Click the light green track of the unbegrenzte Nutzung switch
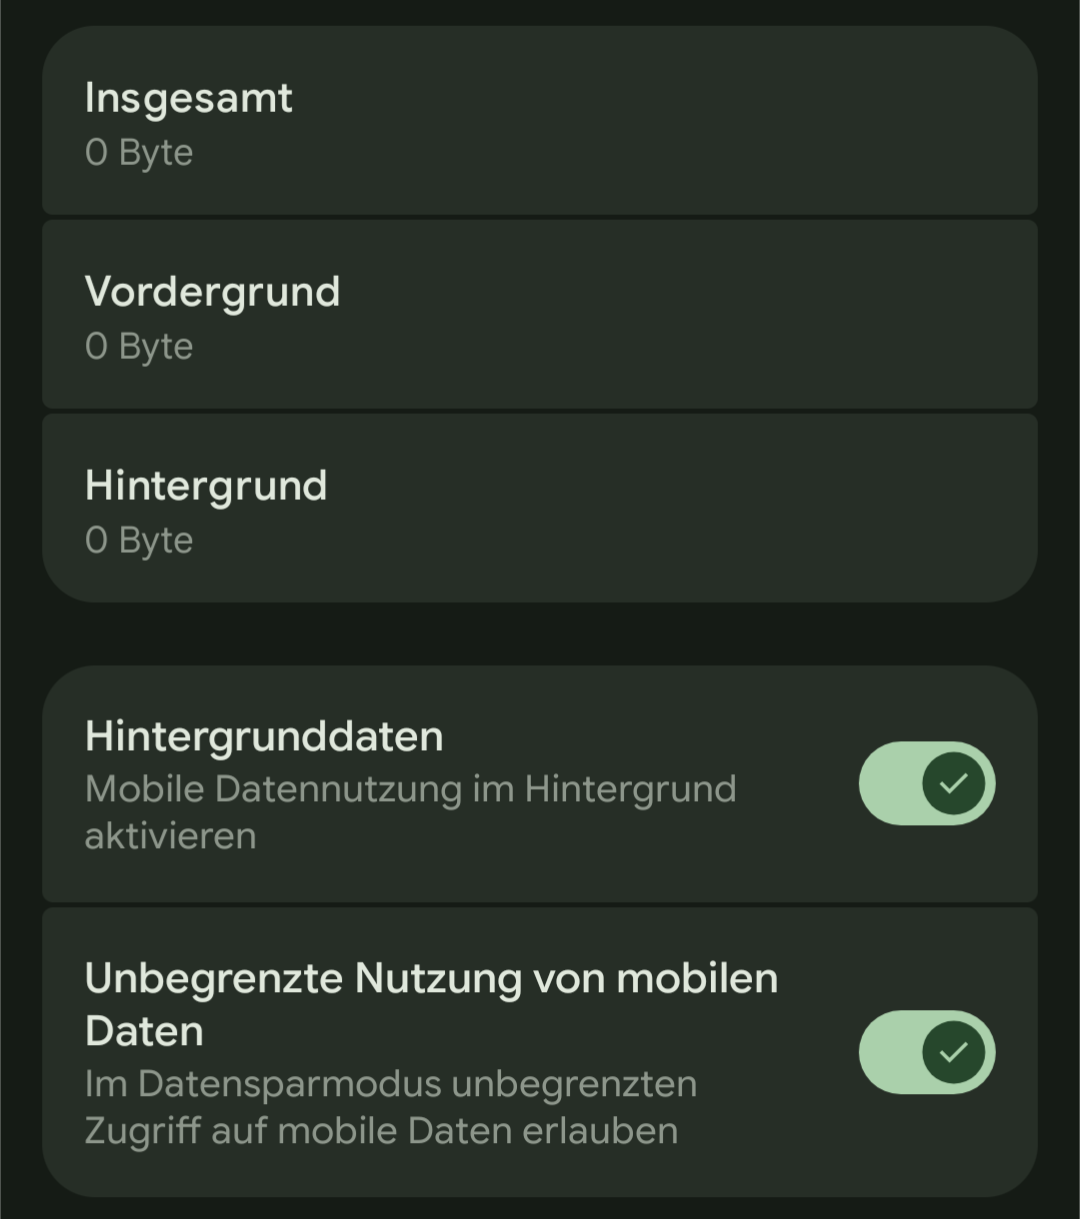 (x=886, y=1052)
